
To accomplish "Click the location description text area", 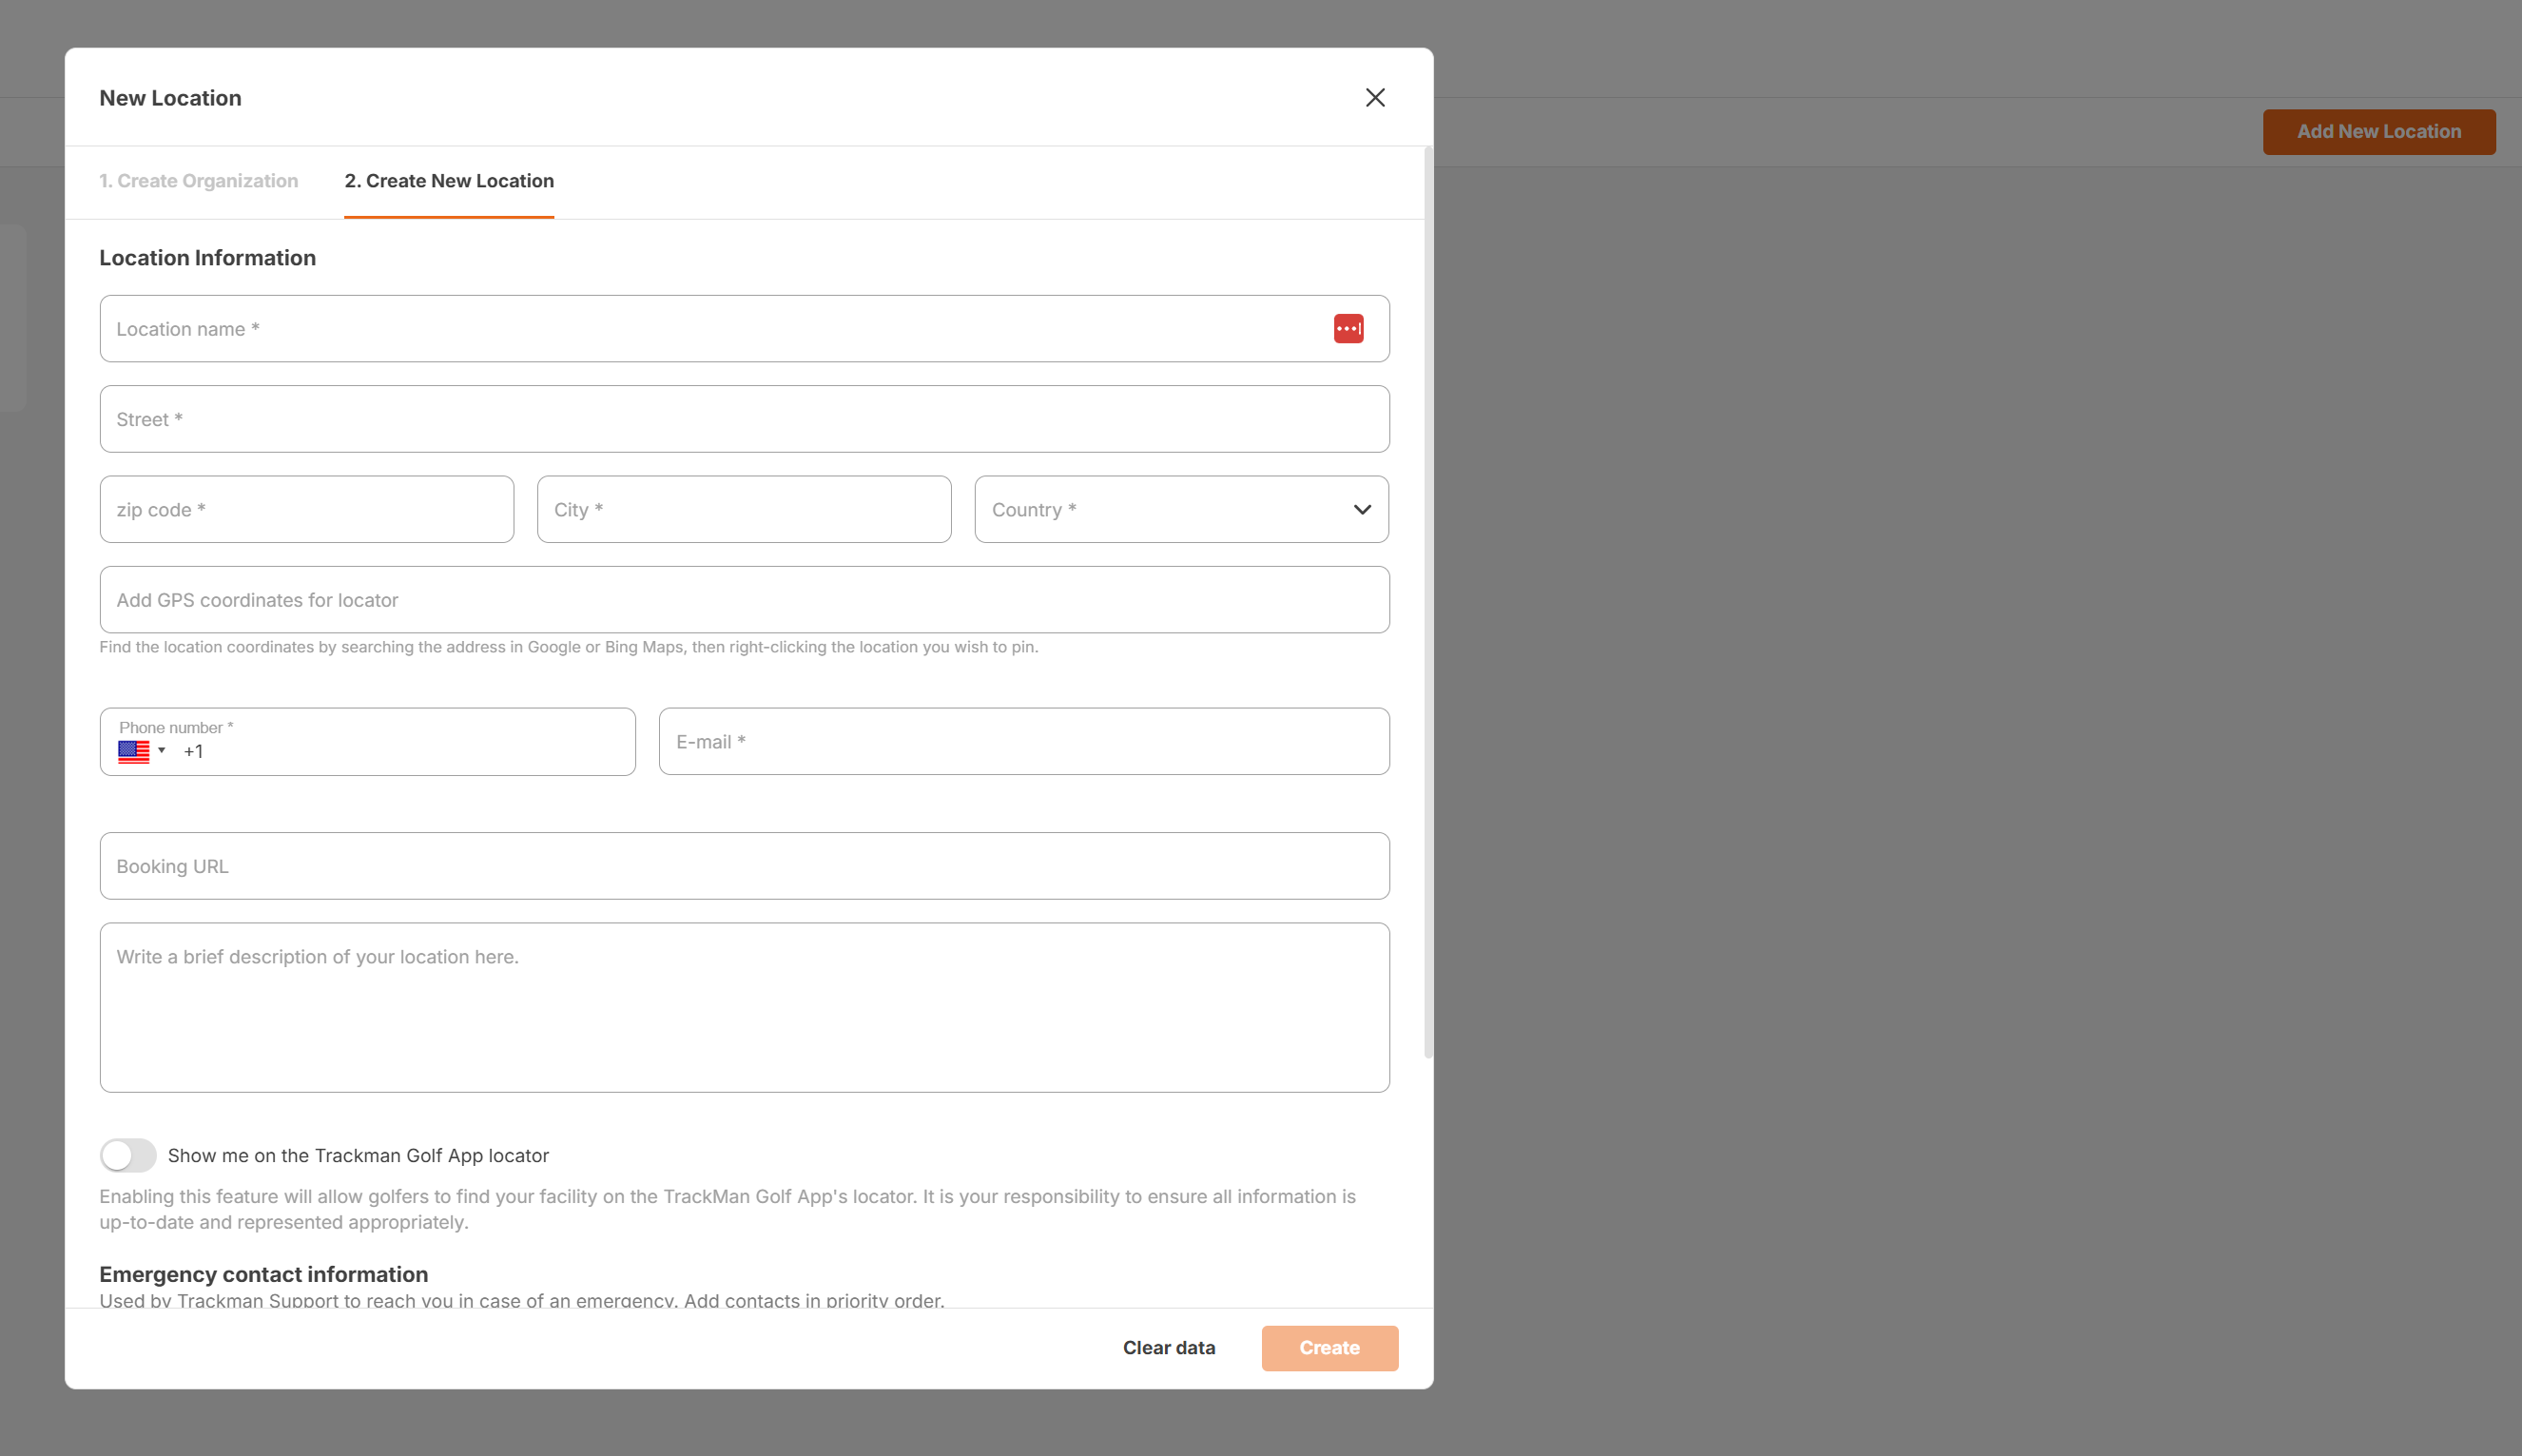I will click(744, 1007).
